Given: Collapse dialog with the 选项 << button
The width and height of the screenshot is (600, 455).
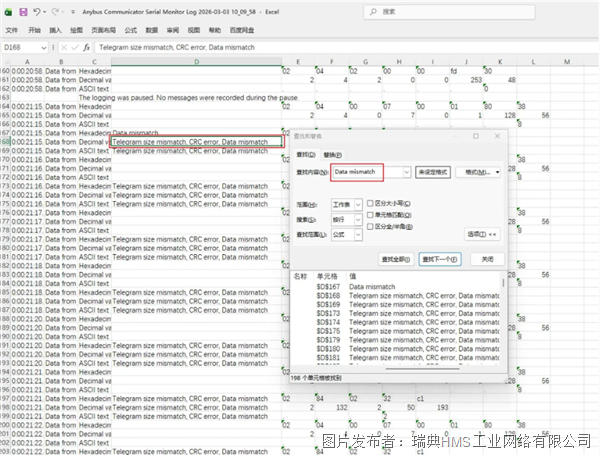Looking at the screenshot, I should click(x=482, y=234).
